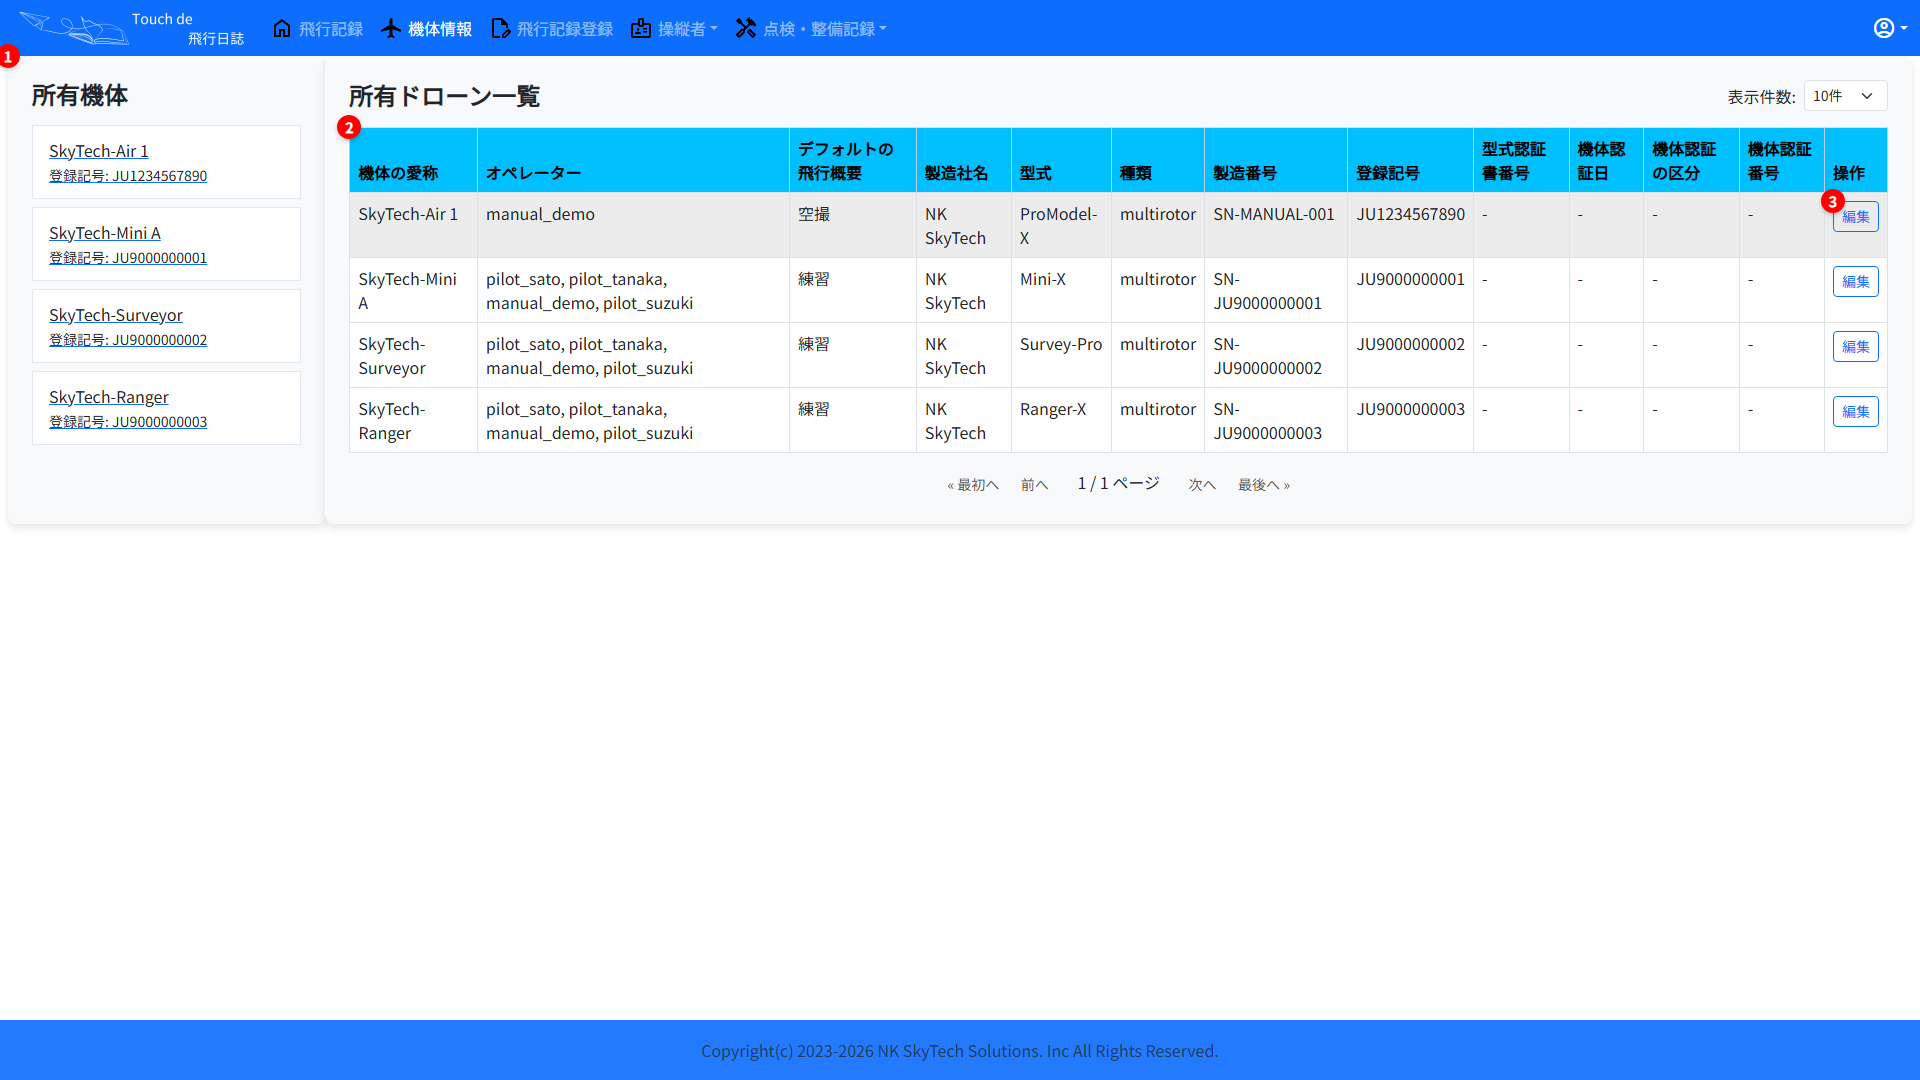The image size is (1920, 1080).
Task: Go to the 飛行記録 menu item
Action: click(330, 29)
